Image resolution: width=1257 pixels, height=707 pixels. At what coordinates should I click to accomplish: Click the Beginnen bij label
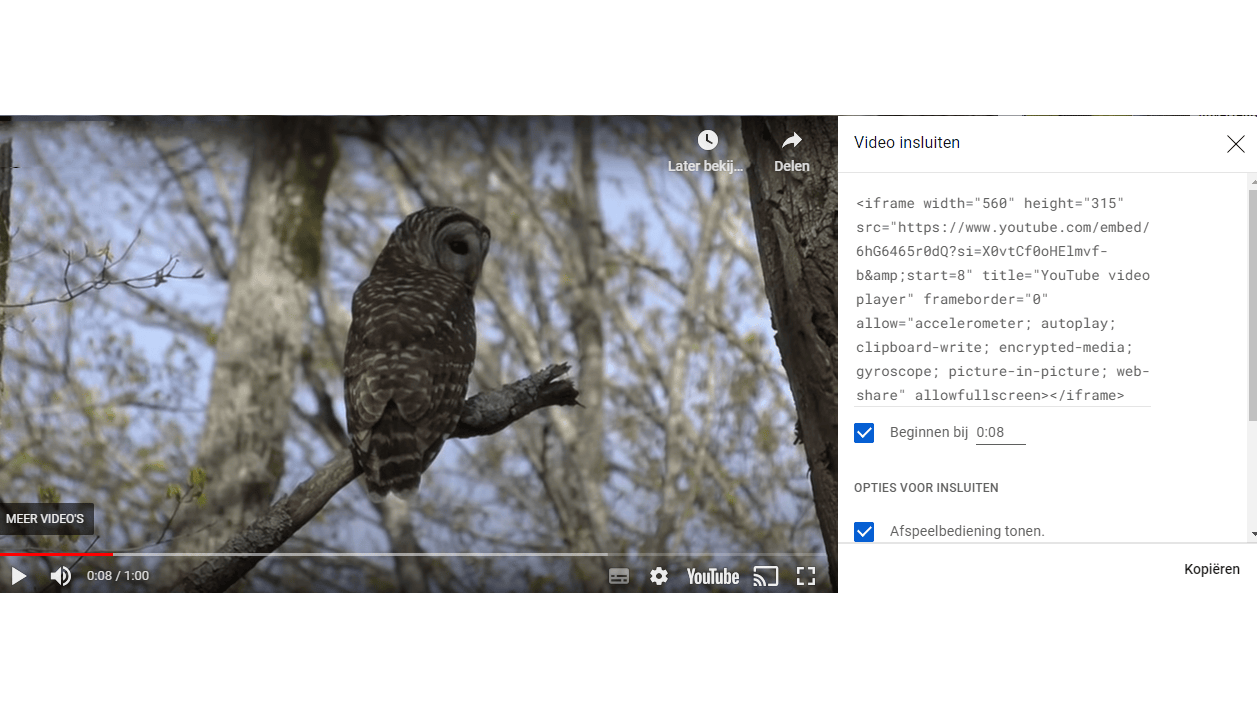(929, 433)
